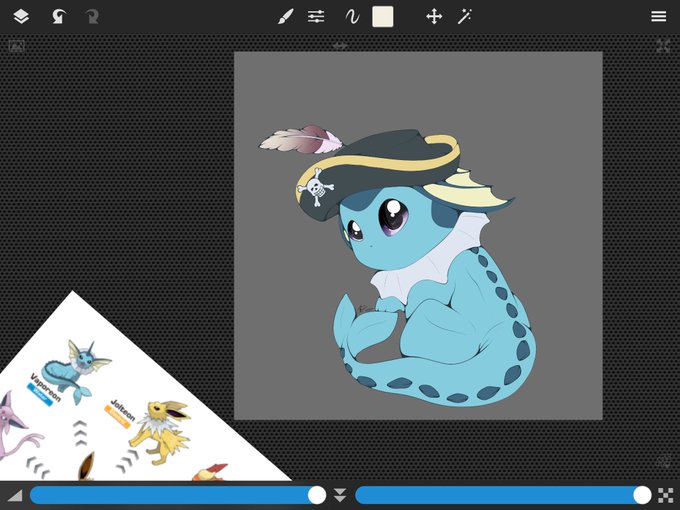Undo the last stroke

tap(58, 17)
